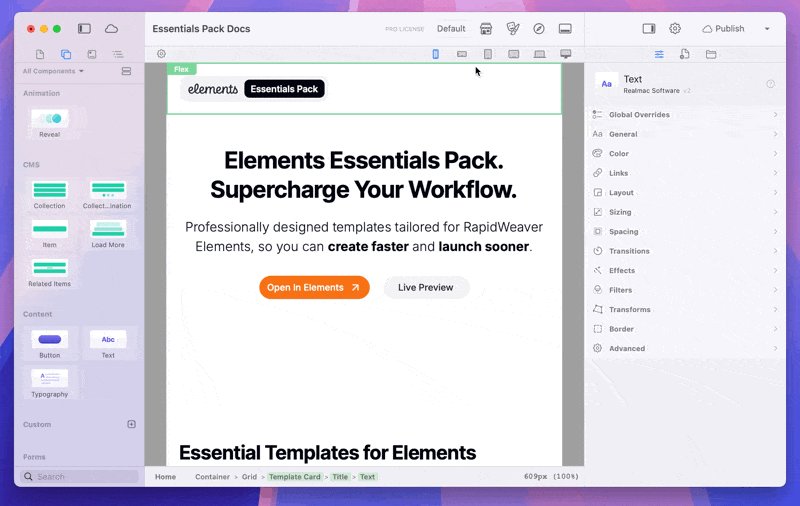Click the component search field

pos(85,477)
